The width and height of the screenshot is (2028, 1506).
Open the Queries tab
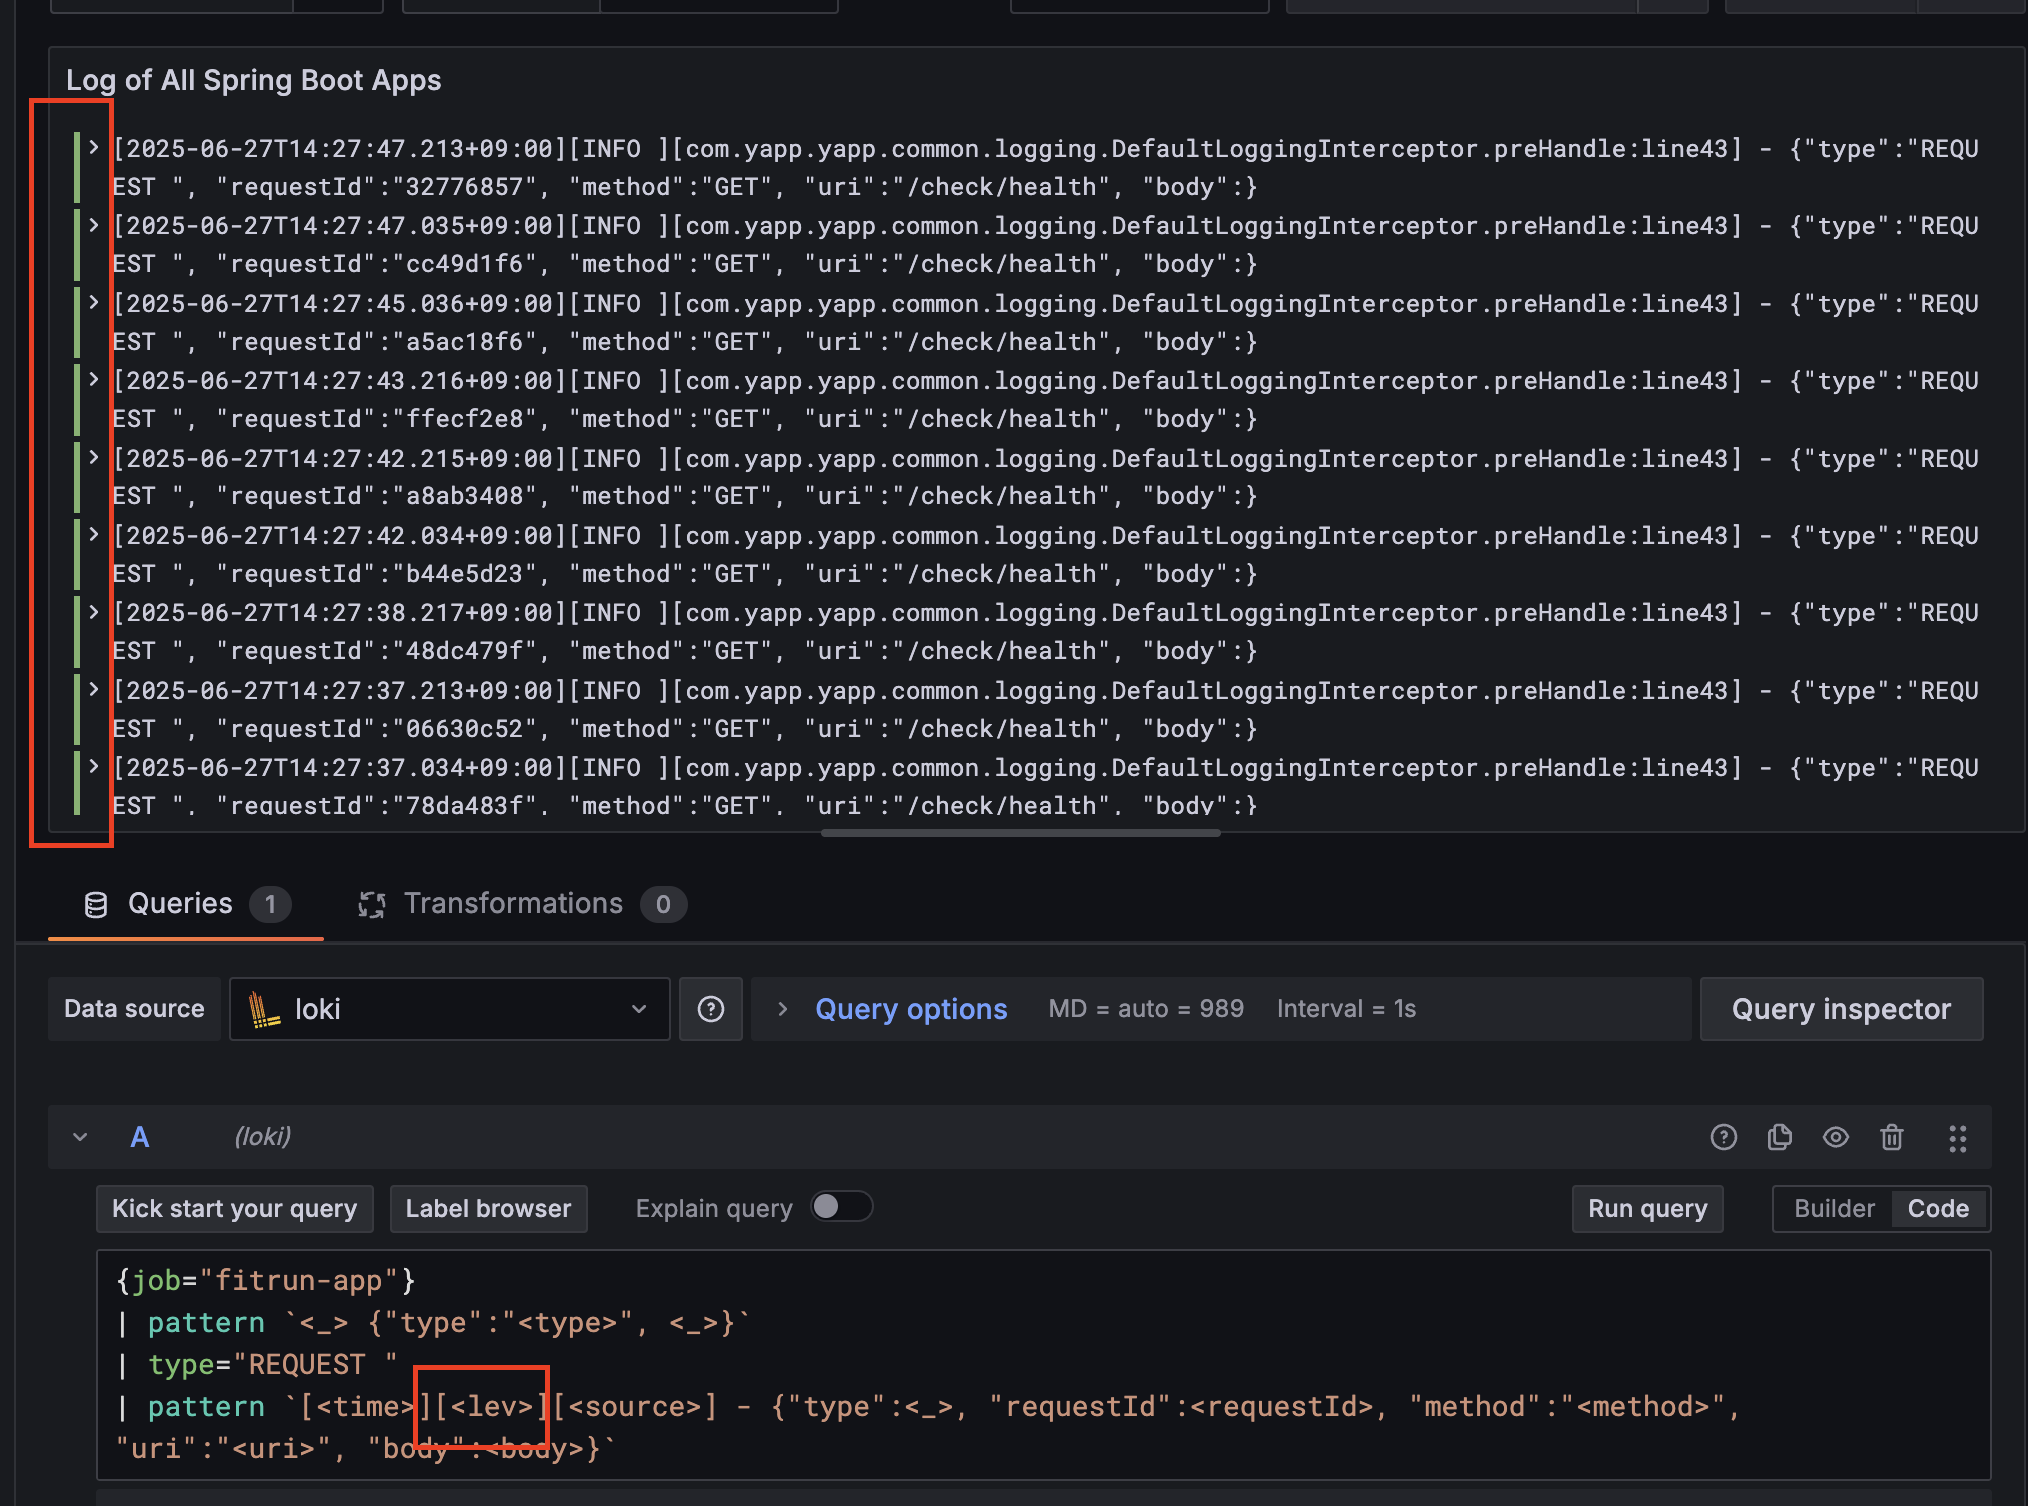[x=186, y=904]
